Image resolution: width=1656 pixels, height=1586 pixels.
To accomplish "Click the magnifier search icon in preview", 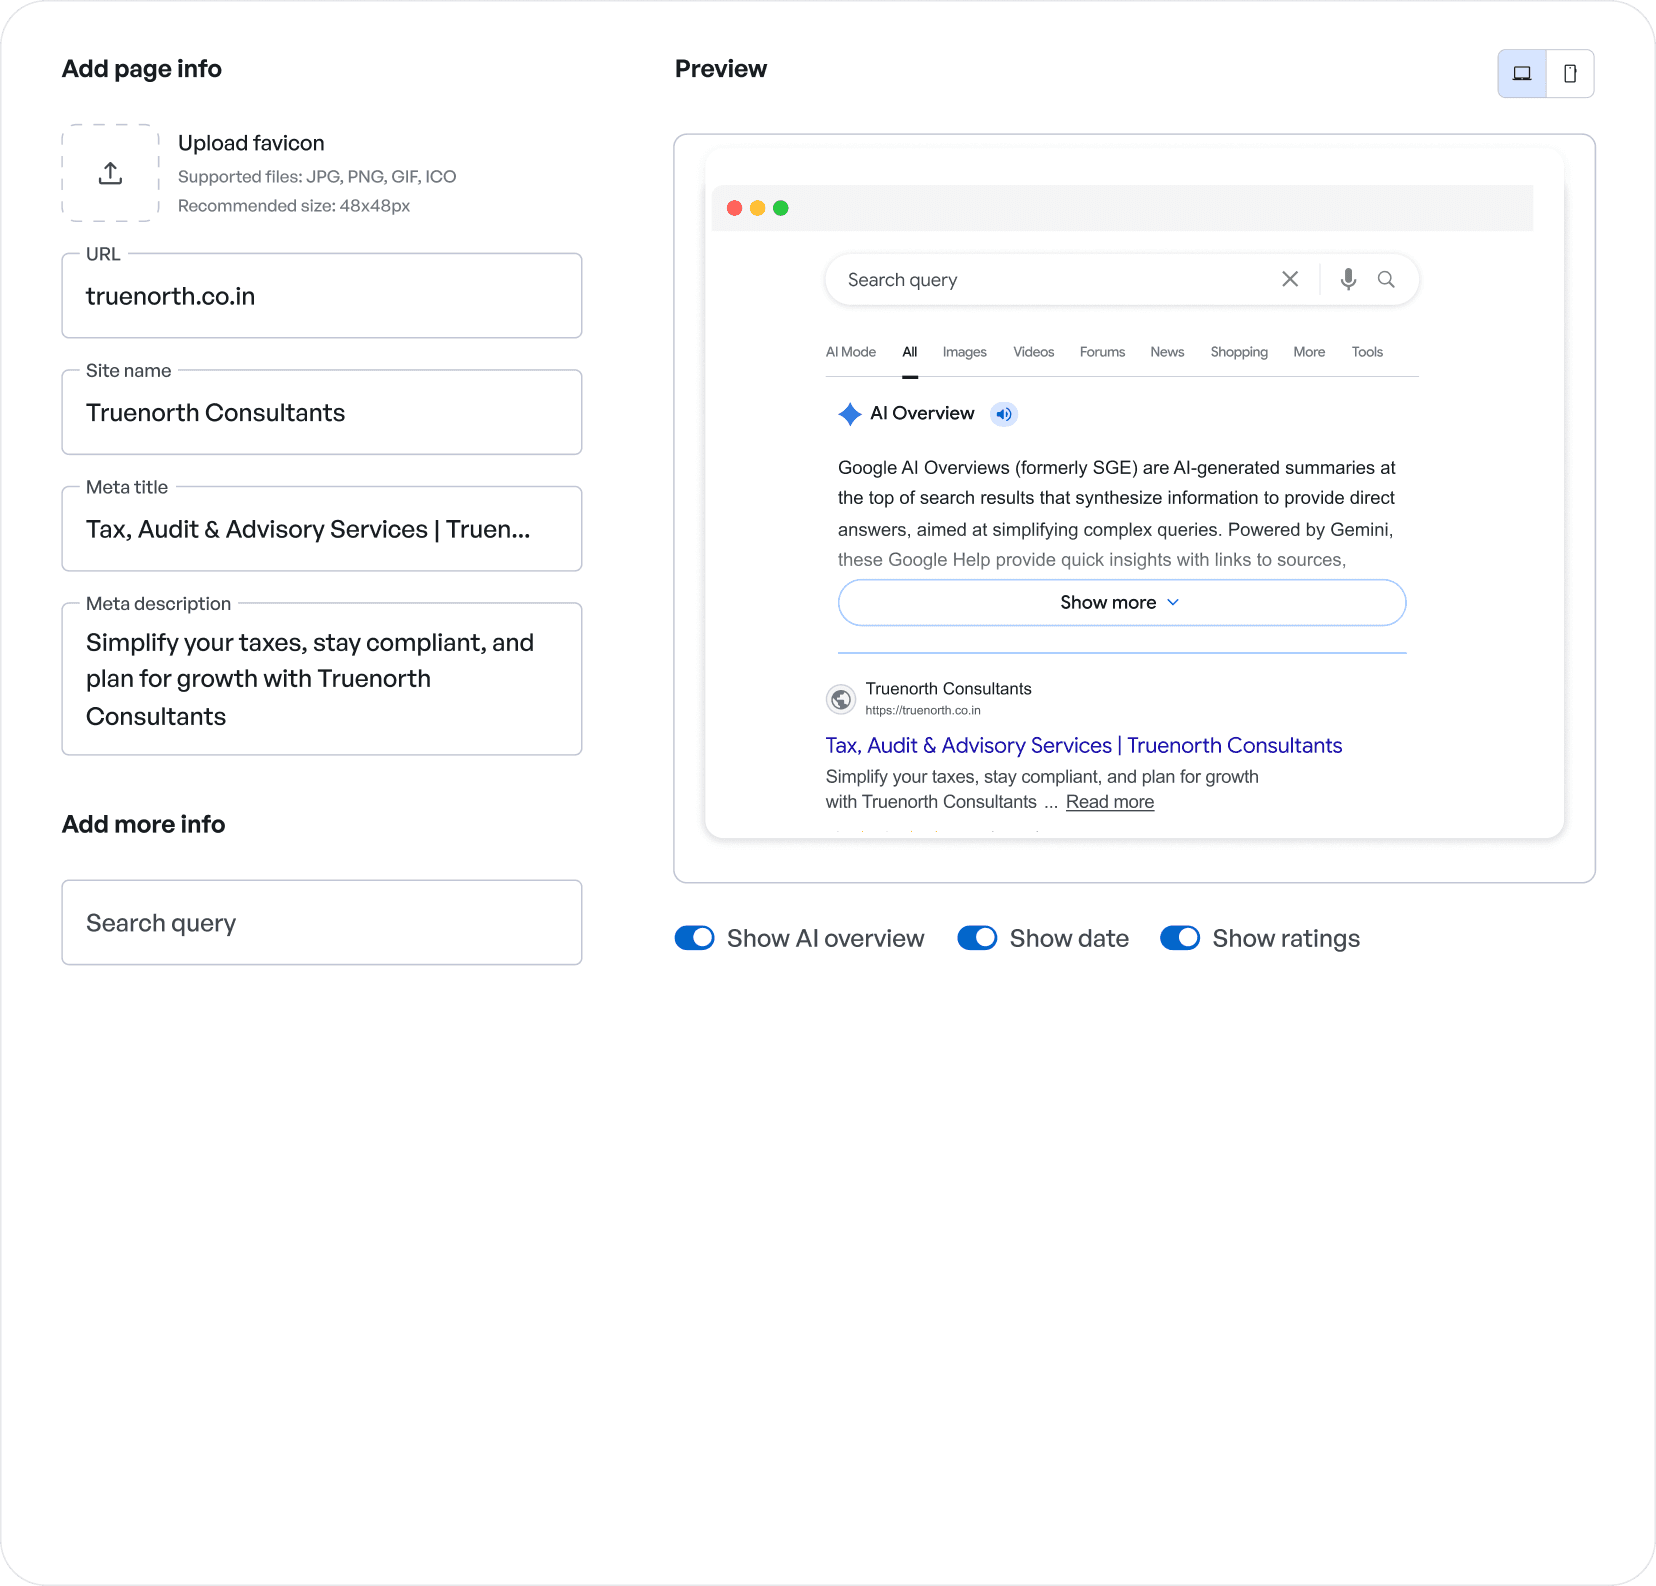I will (1386, 279).
